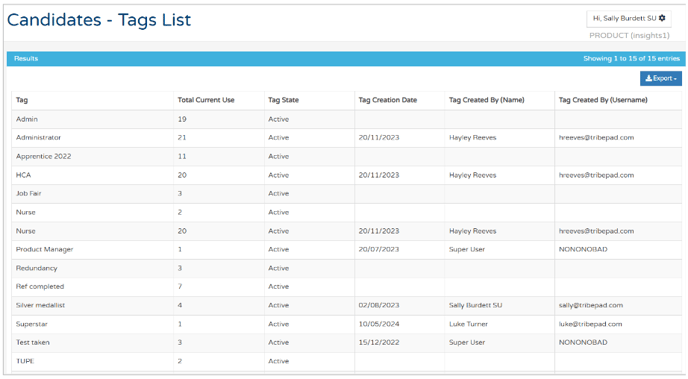Open the Hi, Sally Burdett SU user menu
This screenshot has height=379, width=688.
629,18
